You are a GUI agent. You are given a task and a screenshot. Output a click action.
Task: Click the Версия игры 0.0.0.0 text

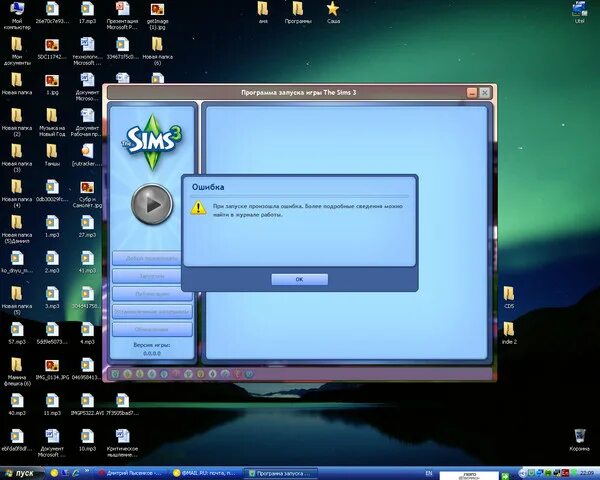152,349
